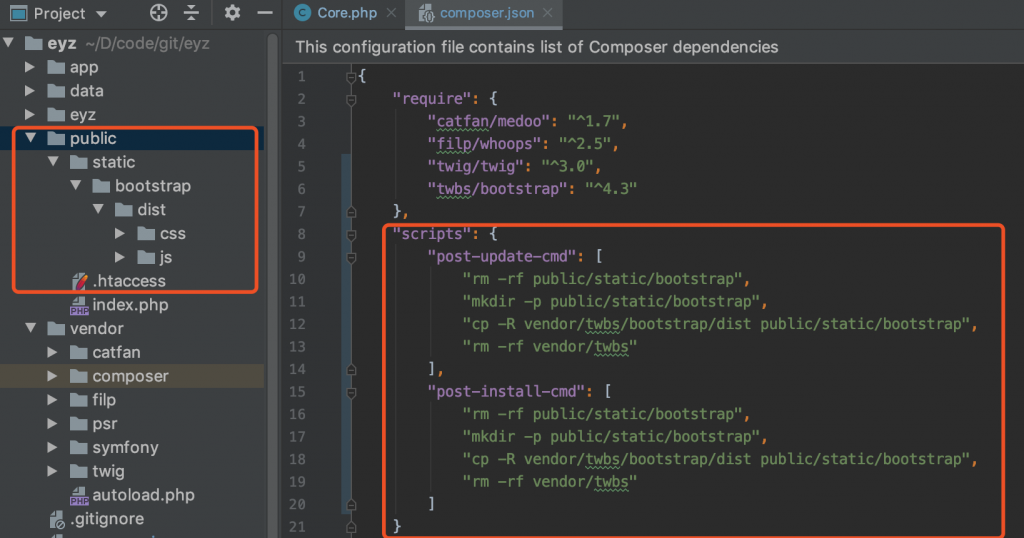This screenshot has width=1024, height=538.
Task: Collapse the eyz root project folder
Action: (8, 43)
